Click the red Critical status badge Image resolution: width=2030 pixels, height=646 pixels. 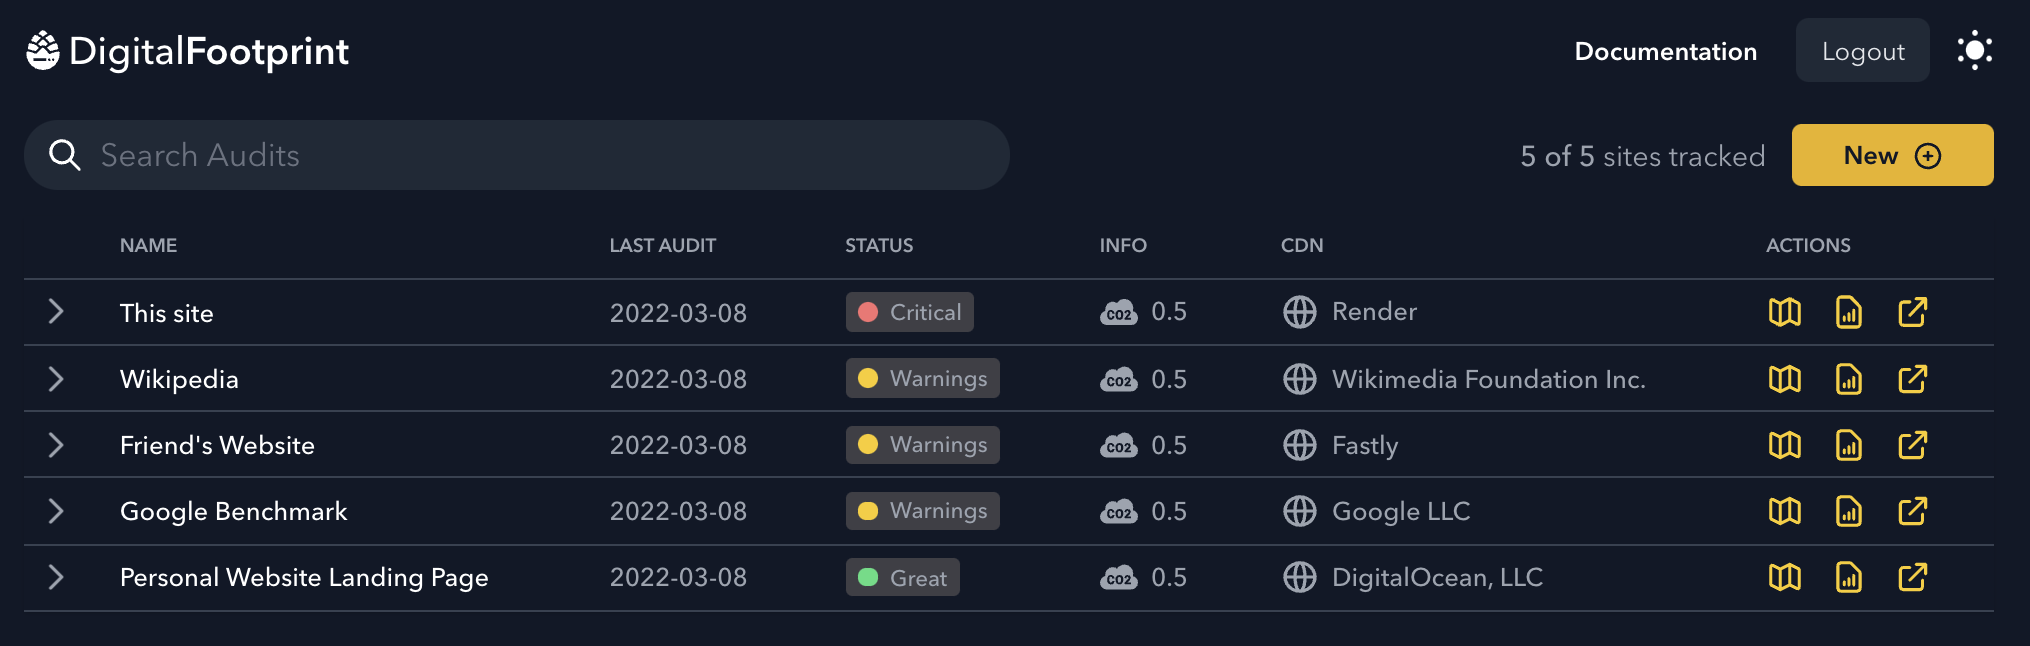[x=909, y=312]
